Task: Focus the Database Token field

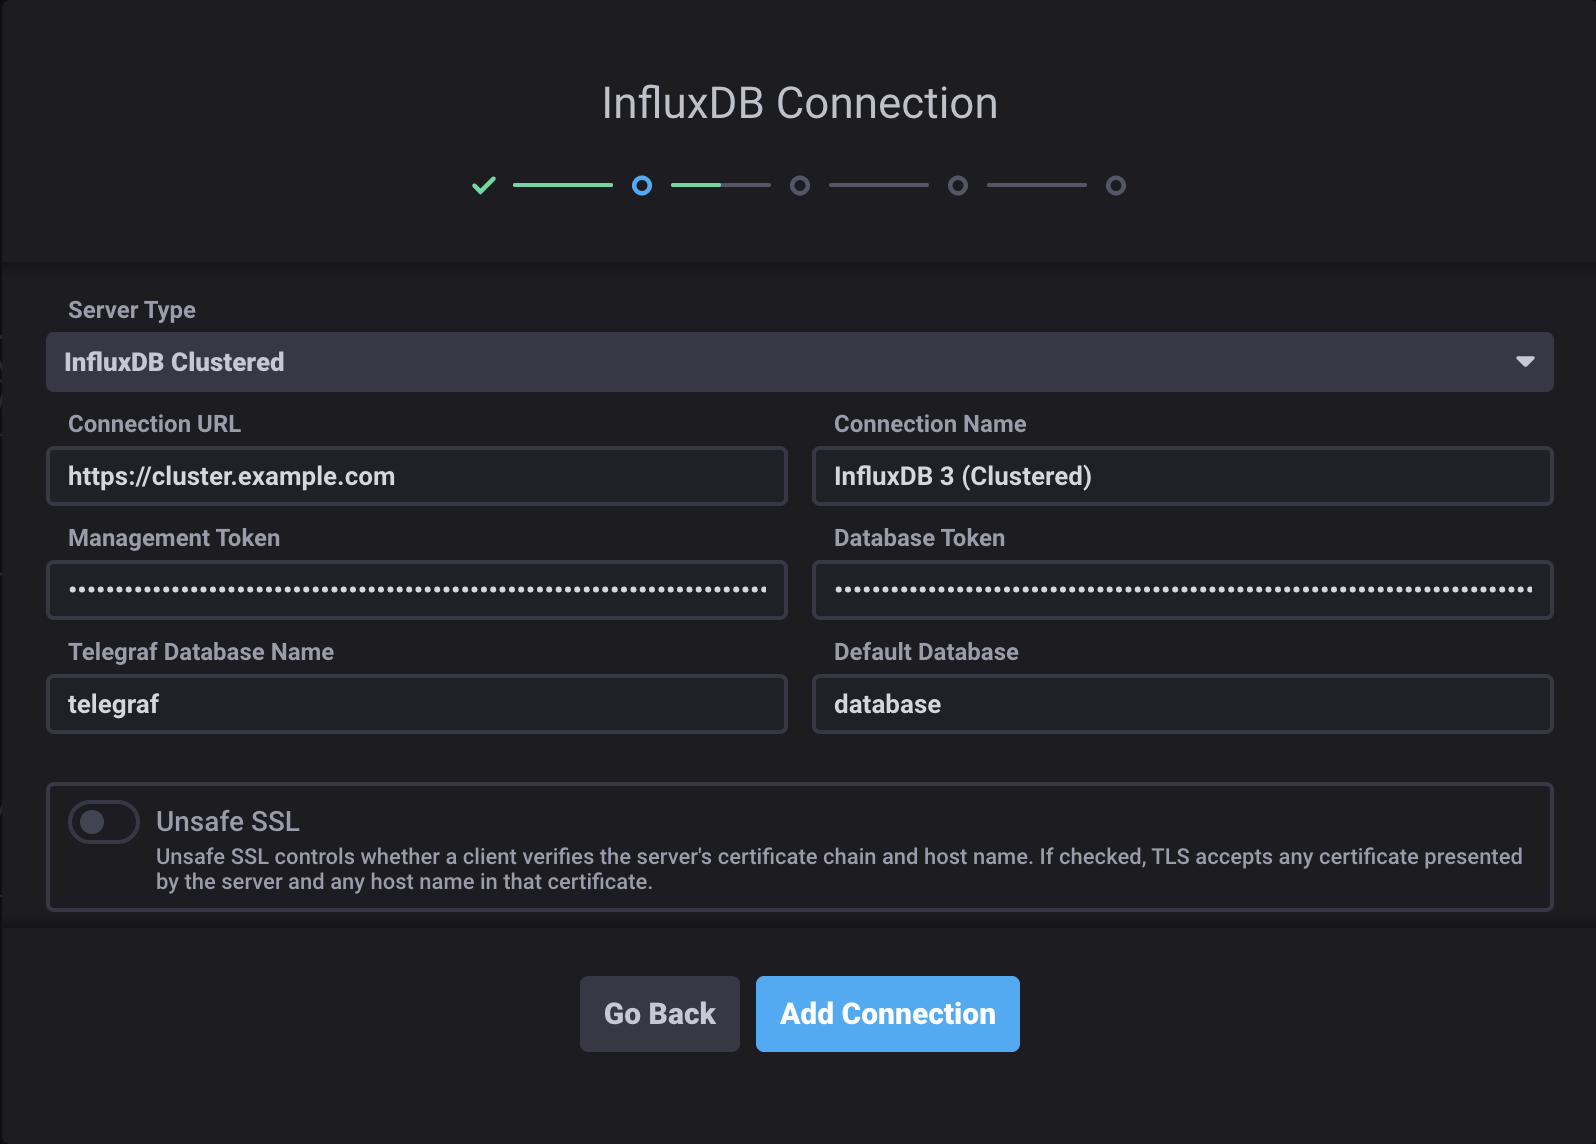Action: coord(1183,590)
